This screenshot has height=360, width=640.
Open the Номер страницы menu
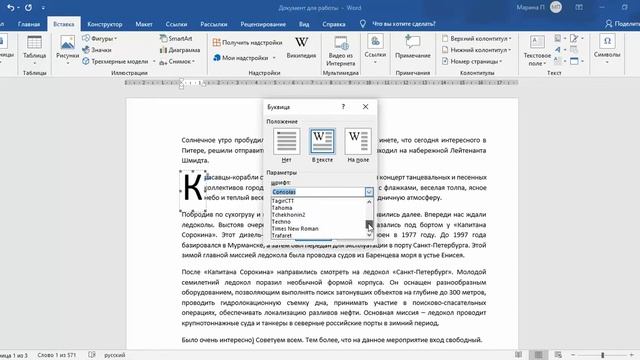pos(472,61)
